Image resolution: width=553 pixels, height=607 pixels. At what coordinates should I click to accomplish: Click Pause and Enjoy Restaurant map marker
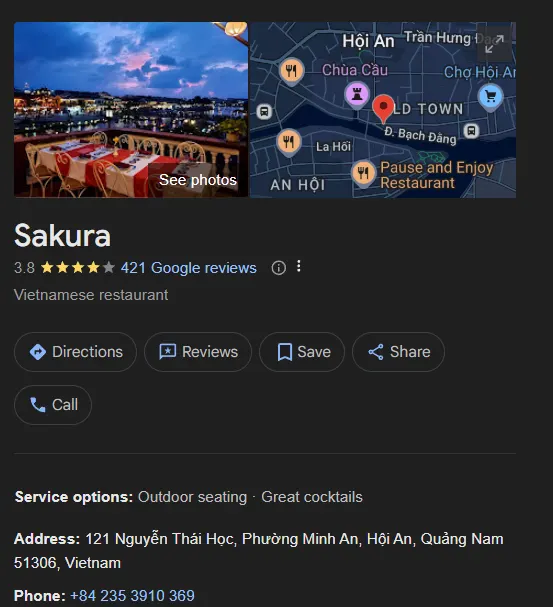363,174
